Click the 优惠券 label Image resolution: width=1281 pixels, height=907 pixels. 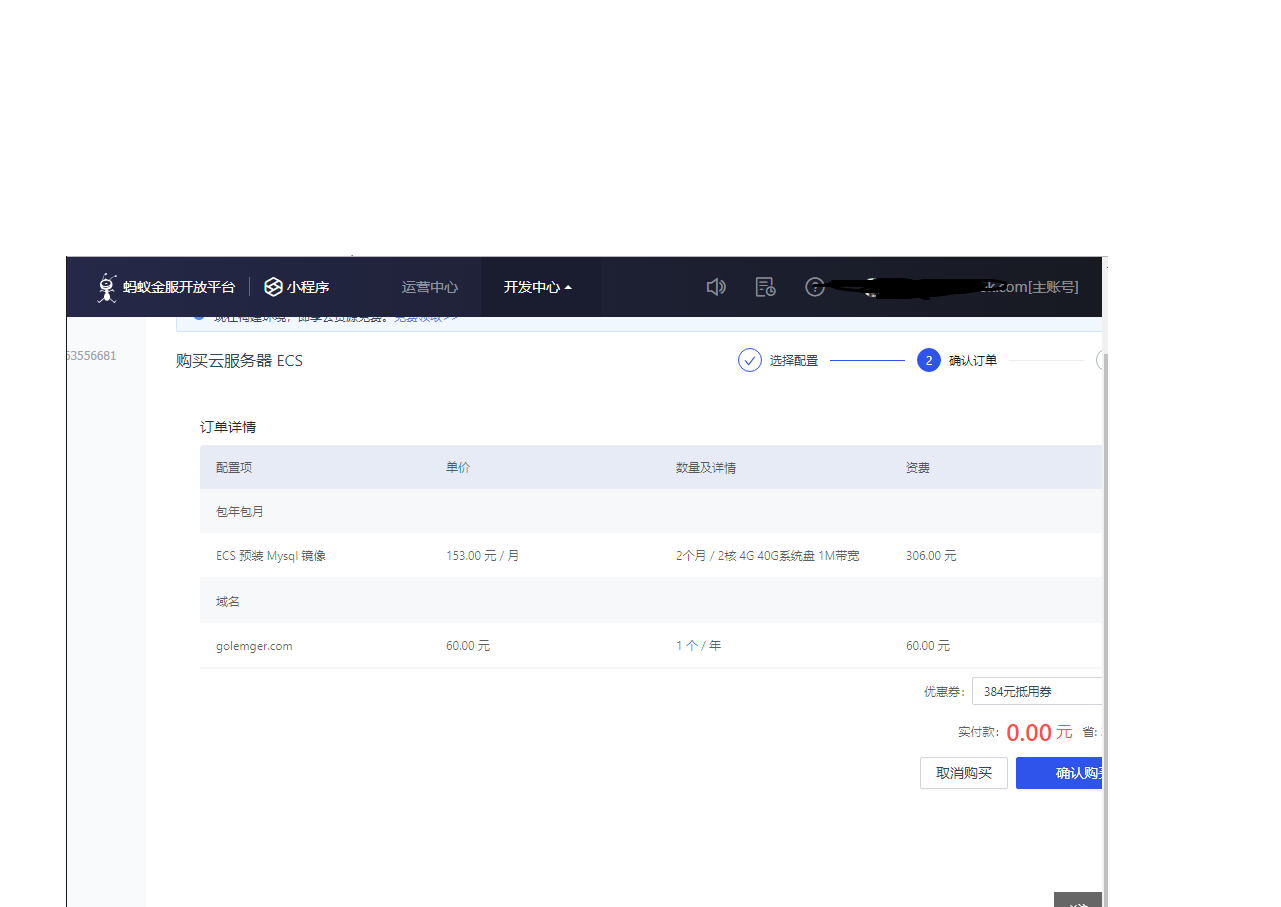[x=944, y=691]
